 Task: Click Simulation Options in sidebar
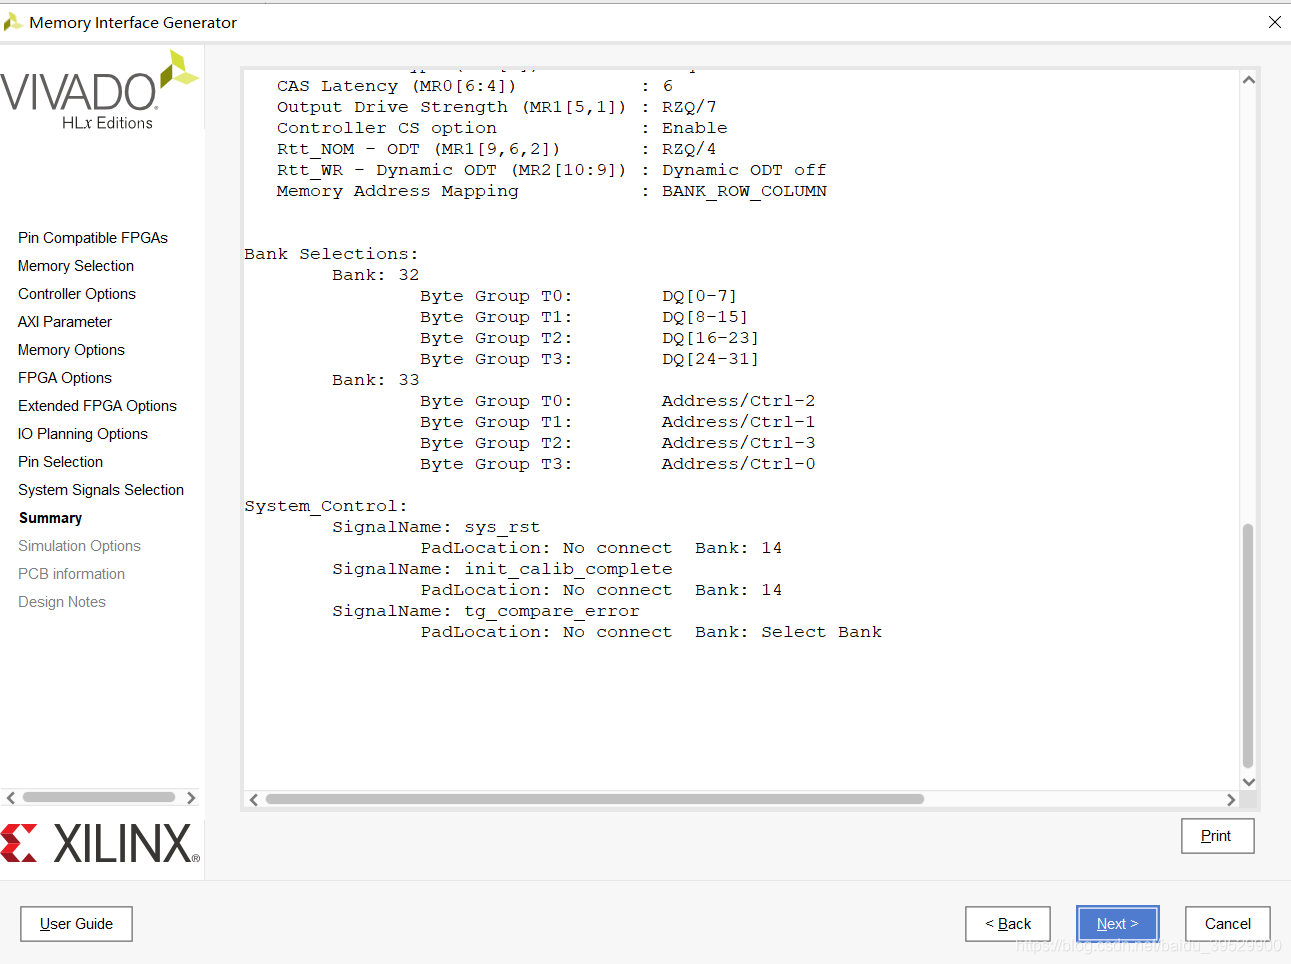pos(79,546)
